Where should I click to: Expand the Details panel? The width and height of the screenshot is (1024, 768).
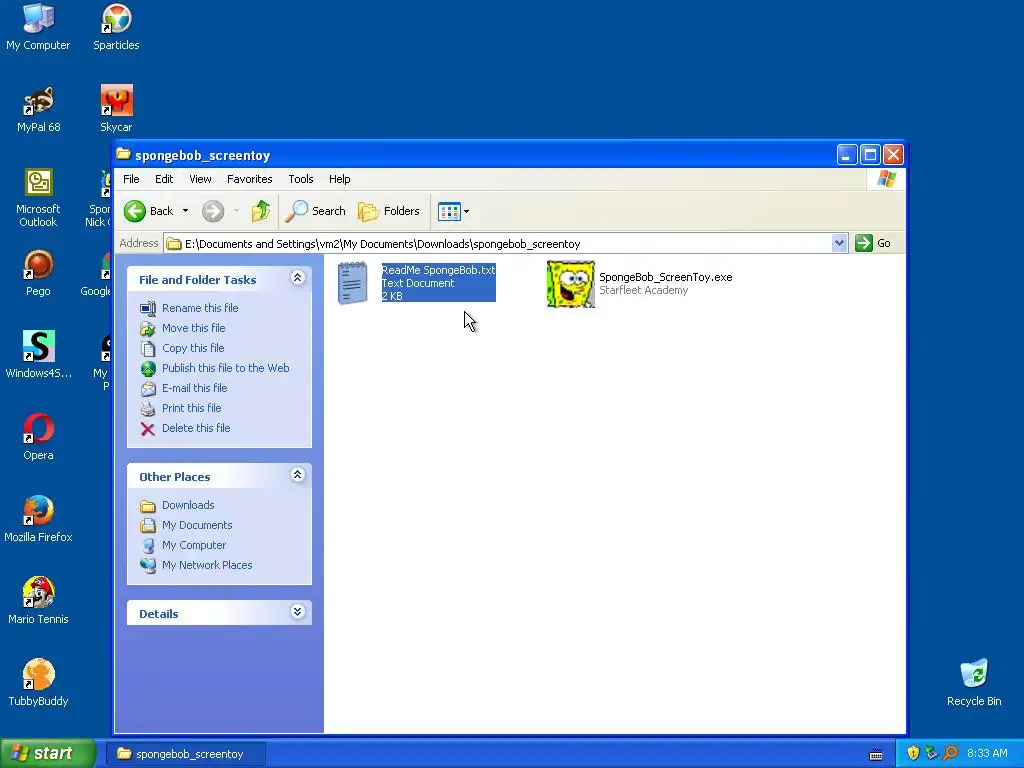pos(297,613)
